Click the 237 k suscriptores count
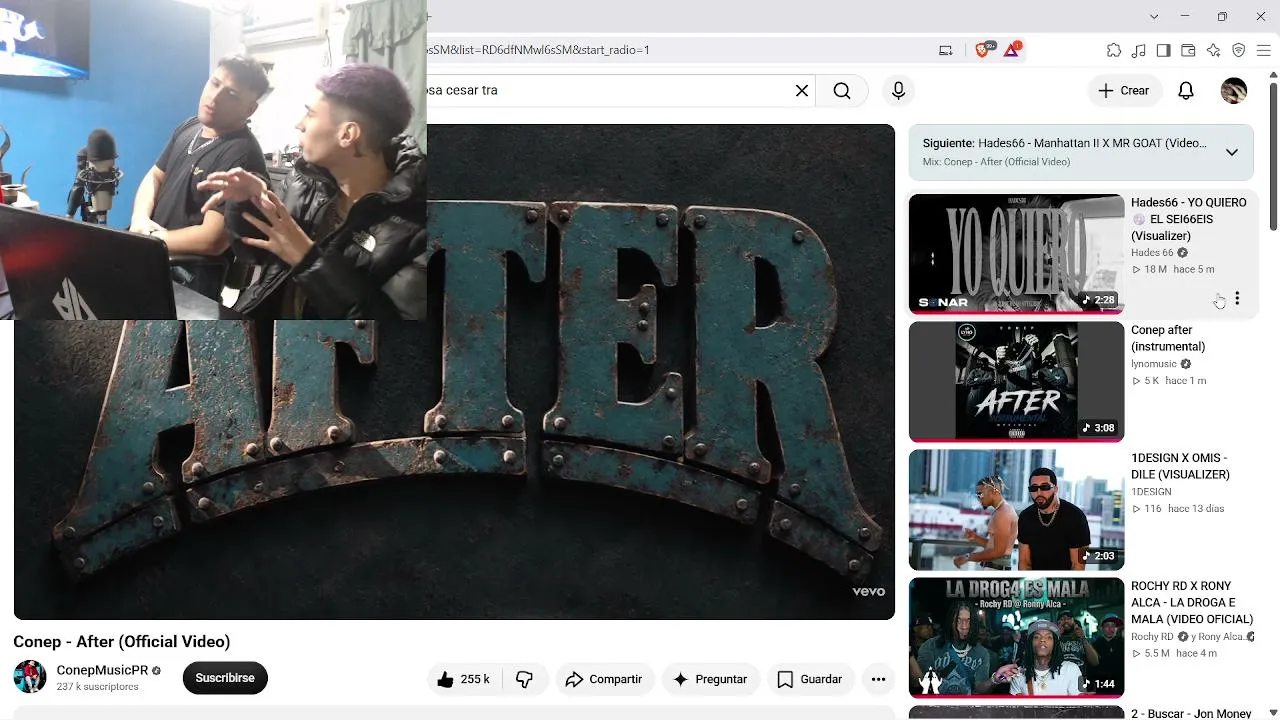 point(98,687)
